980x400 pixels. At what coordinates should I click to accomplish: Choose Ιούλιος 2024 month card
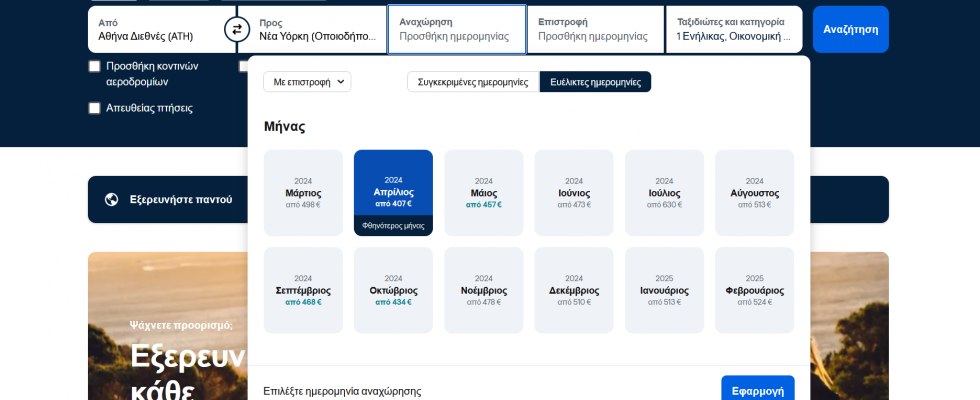664,193
